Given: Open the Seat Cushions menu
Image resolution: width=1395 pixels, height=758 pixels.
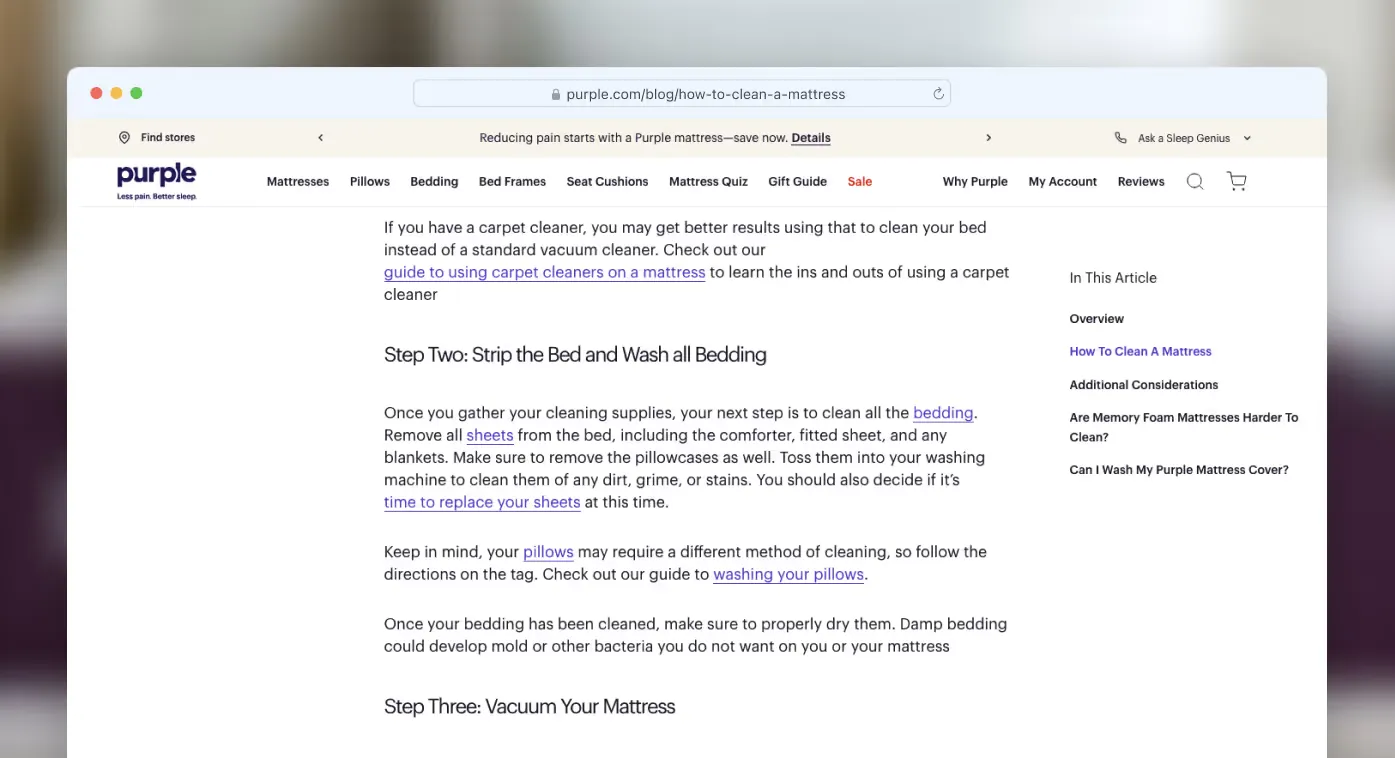Looking at the screenshot, I should (607, 181).
